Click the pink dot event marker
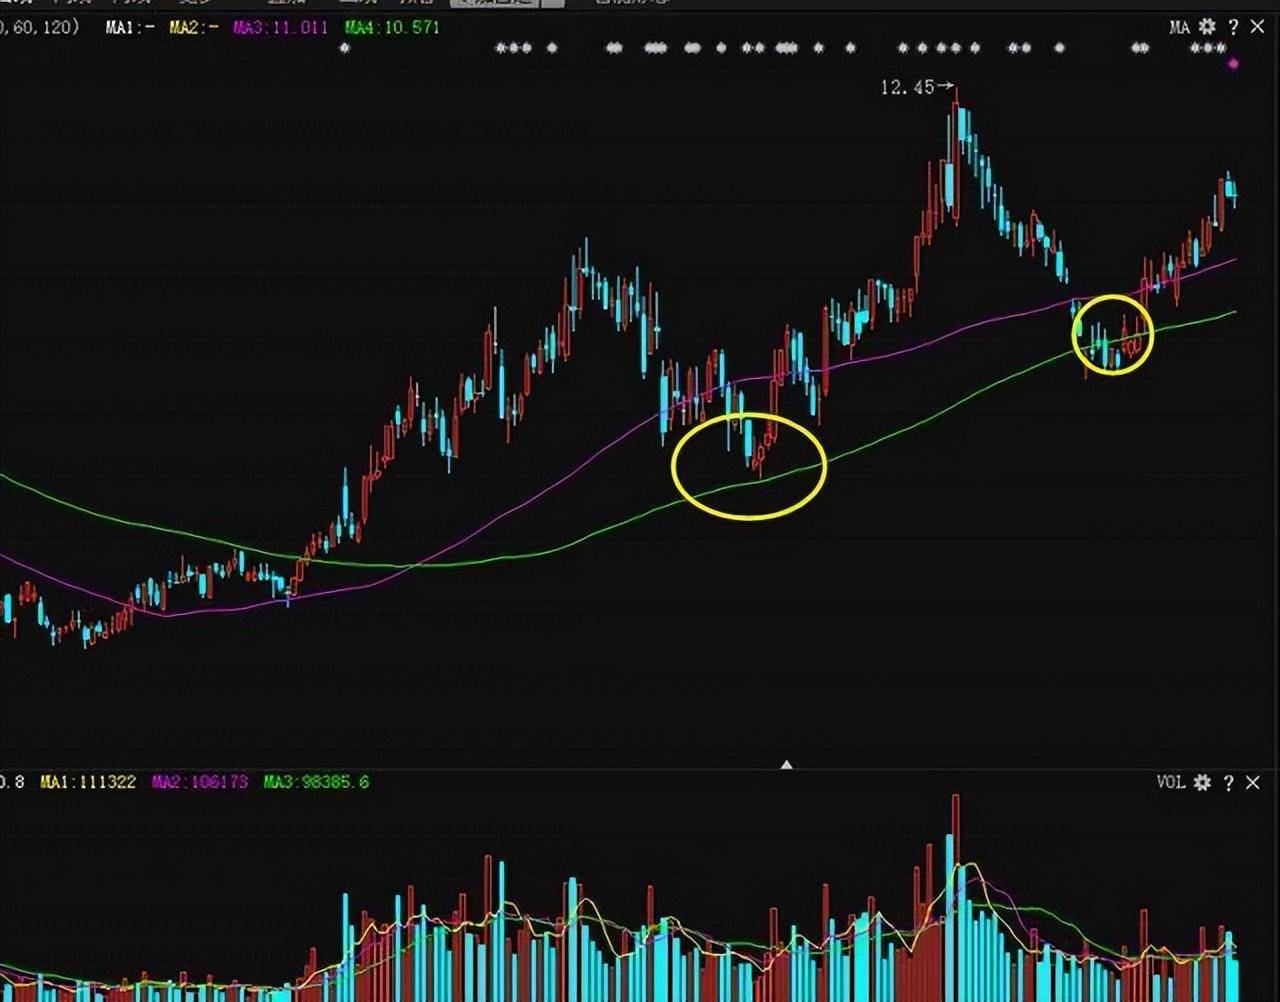Viewport: 1280px width, 1002px height. (x=1233, y=64)
